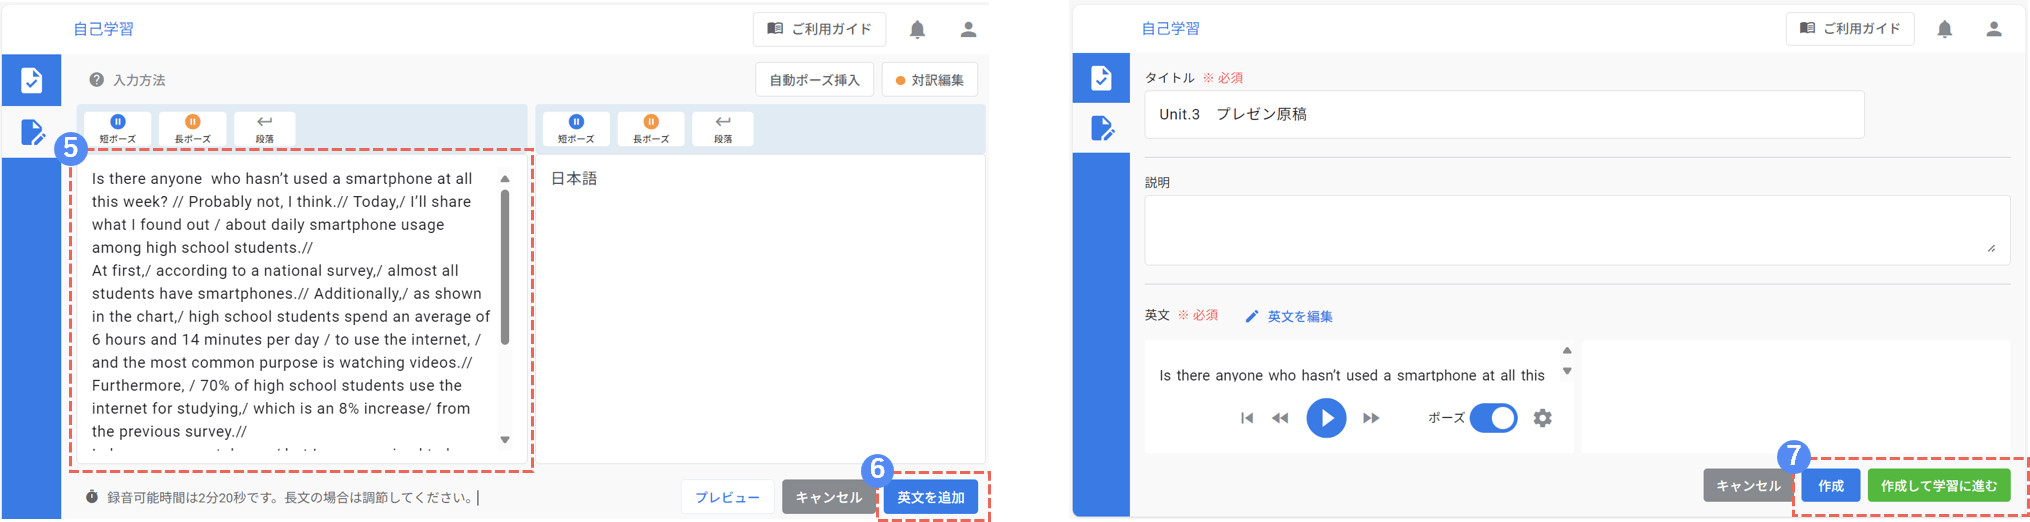
Task: Open user account icon in left window
Action: 968,29
